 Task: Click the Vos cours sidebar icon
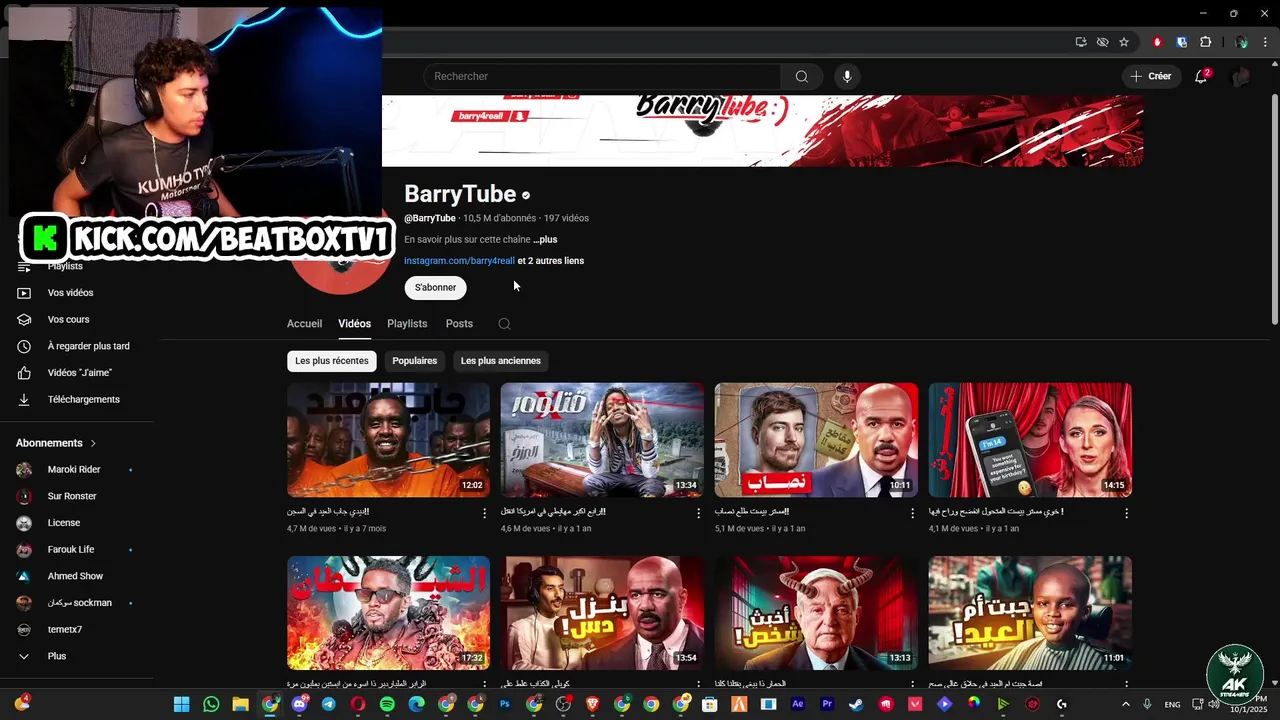coord(24,320)
